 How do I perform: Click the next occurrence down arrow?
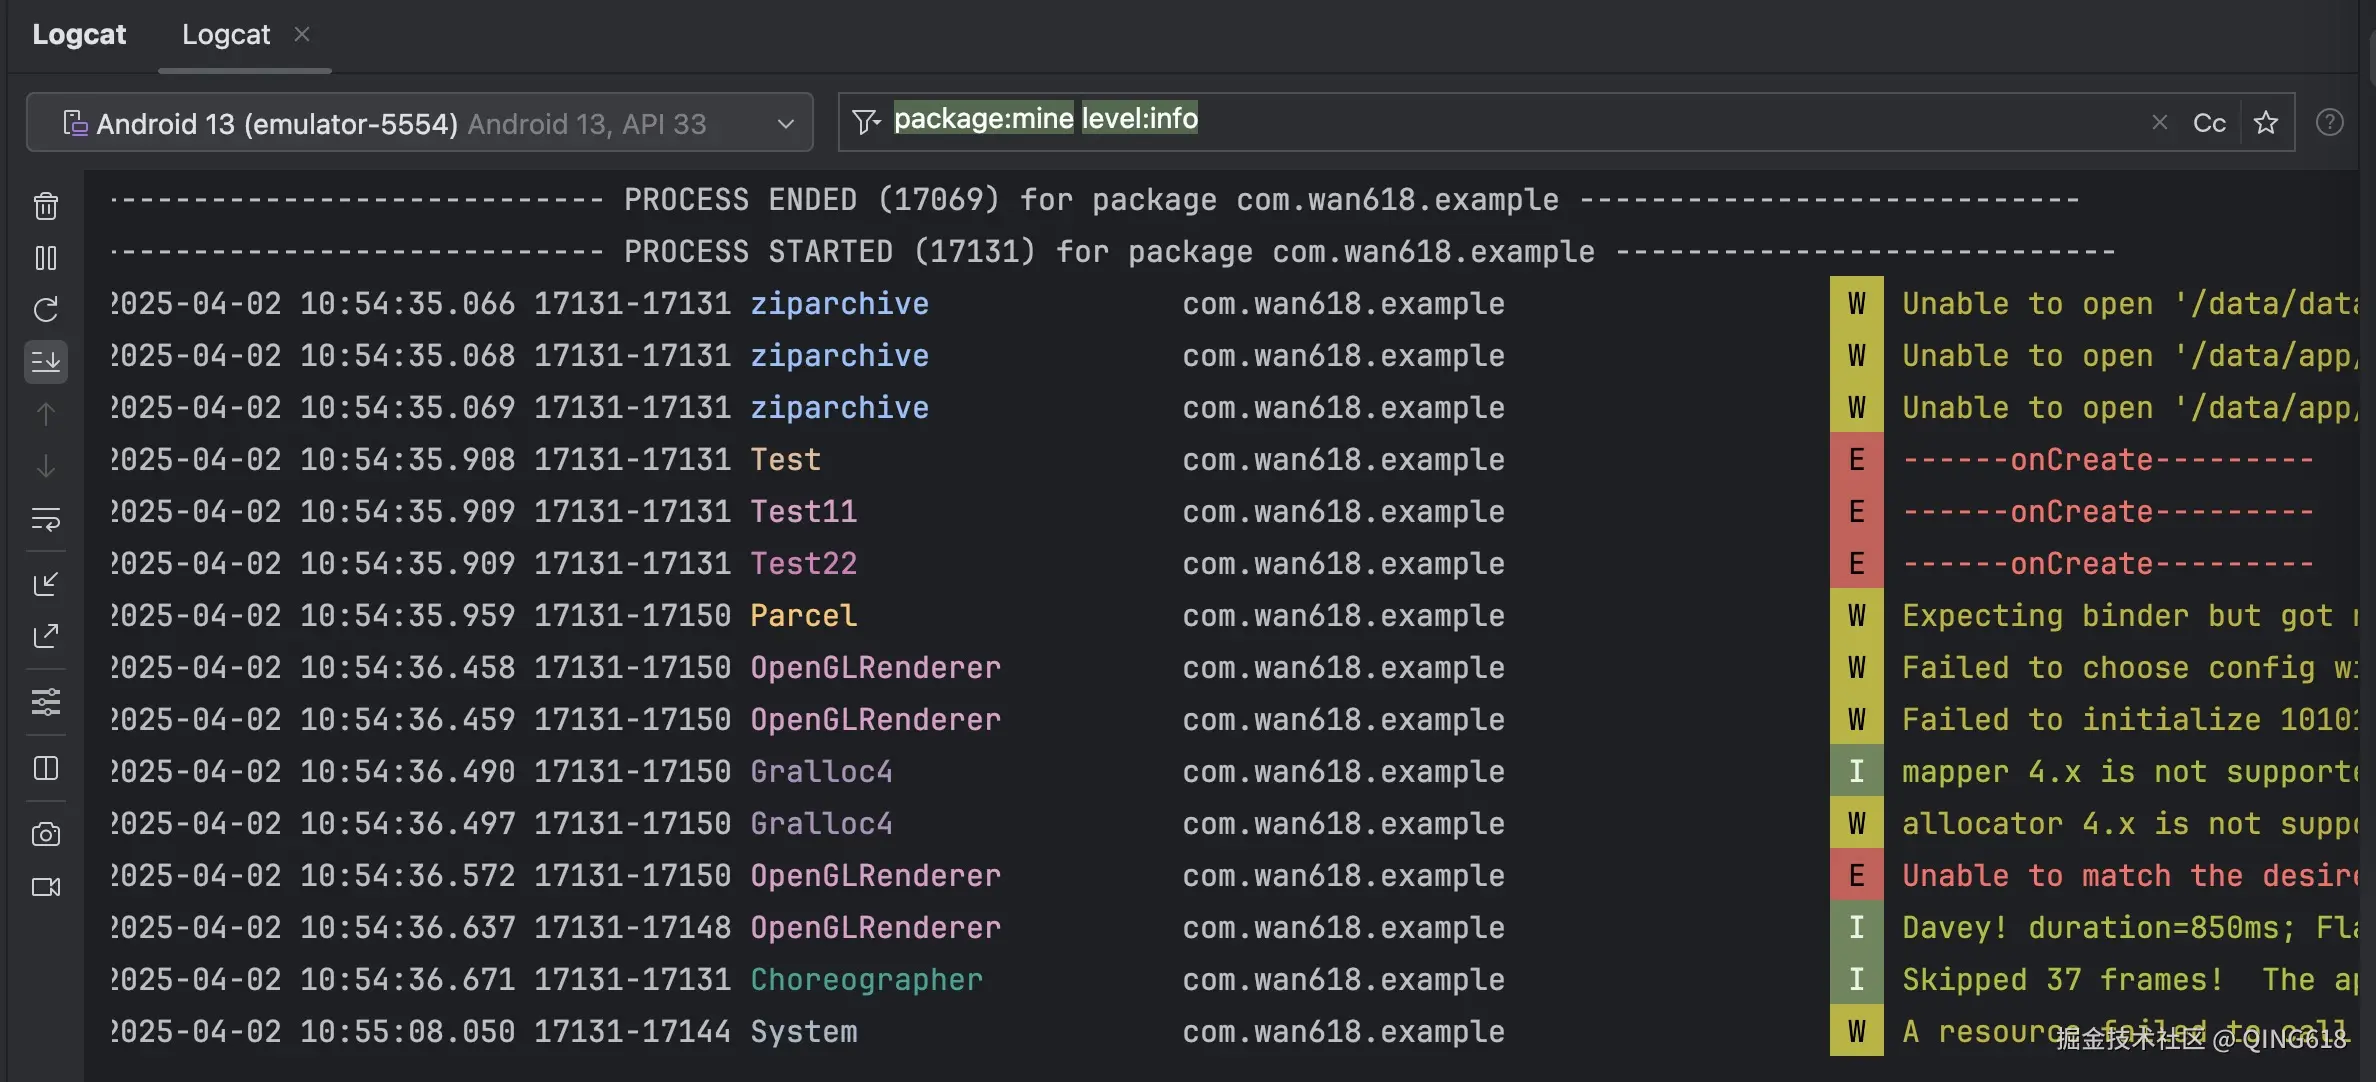[x=46, y=466]
